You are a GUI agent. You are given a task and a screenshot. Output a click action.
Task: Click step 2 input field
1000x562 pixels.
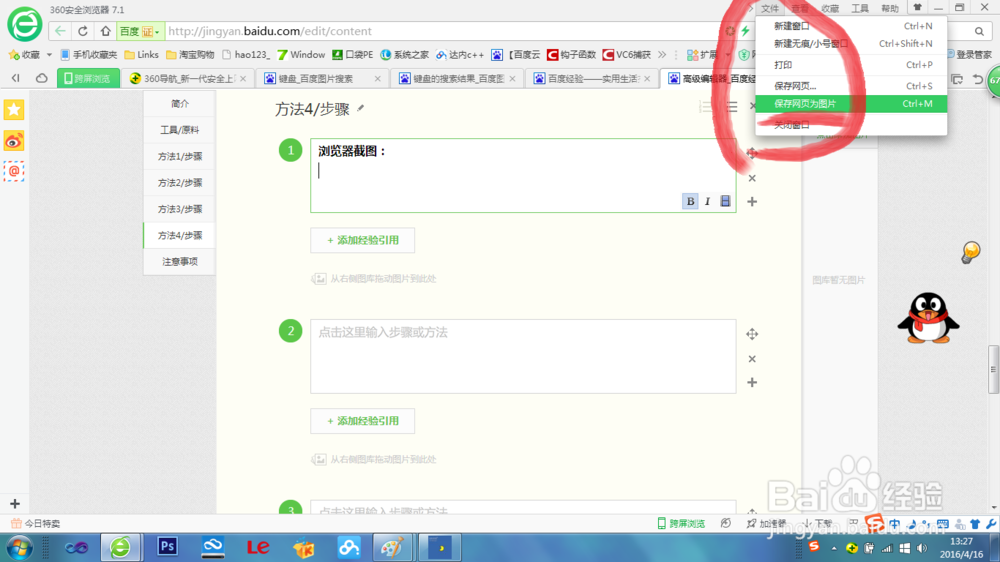tap(523, 356)
